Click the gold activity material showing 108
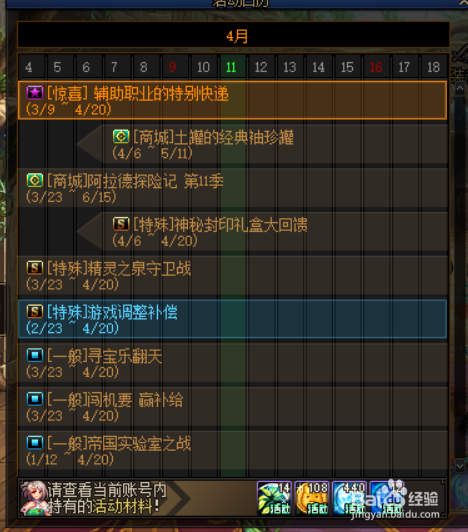The image size is (468, 532). coord(312,498)
